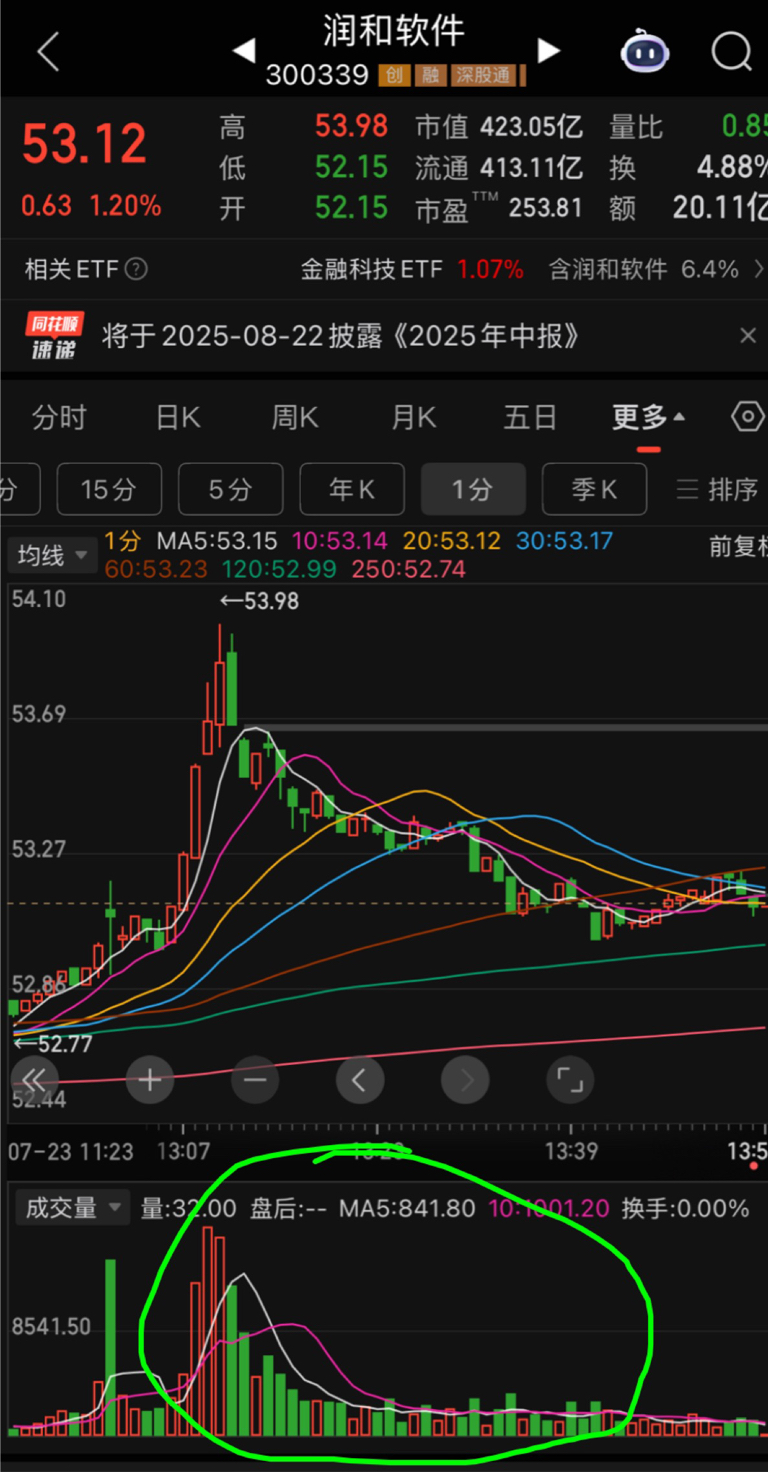Go to previous stock with left triangle
768x1472 pixels.
pyautogui.click(x=244, y=51)
